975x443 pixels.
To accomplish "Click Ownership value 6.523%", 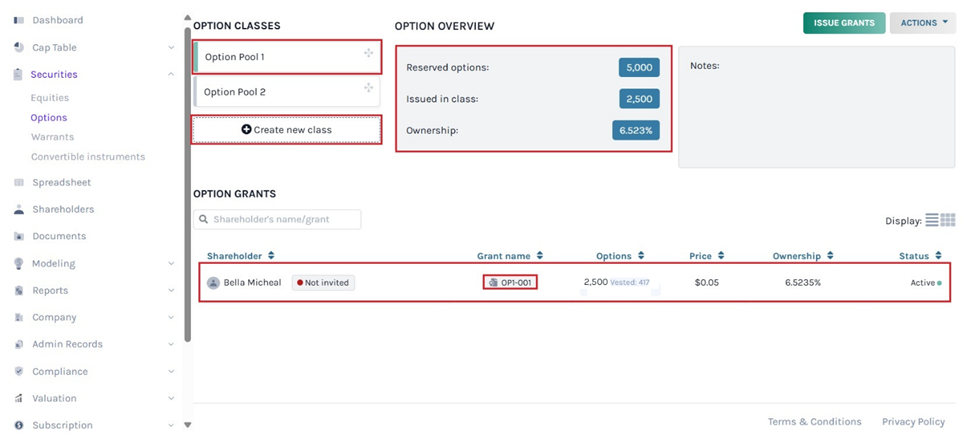I will click(636, 131).
